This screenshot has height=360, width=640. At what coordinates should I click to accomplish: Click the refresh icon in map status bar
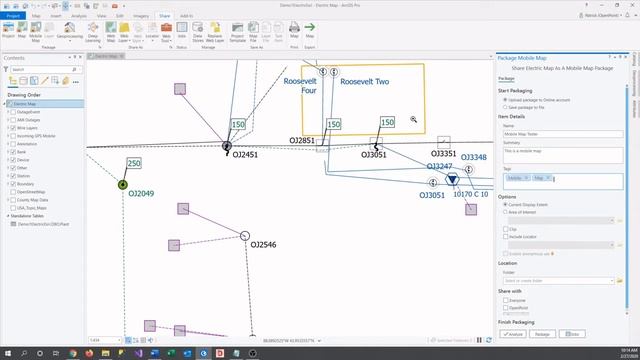tap(488, 340)
